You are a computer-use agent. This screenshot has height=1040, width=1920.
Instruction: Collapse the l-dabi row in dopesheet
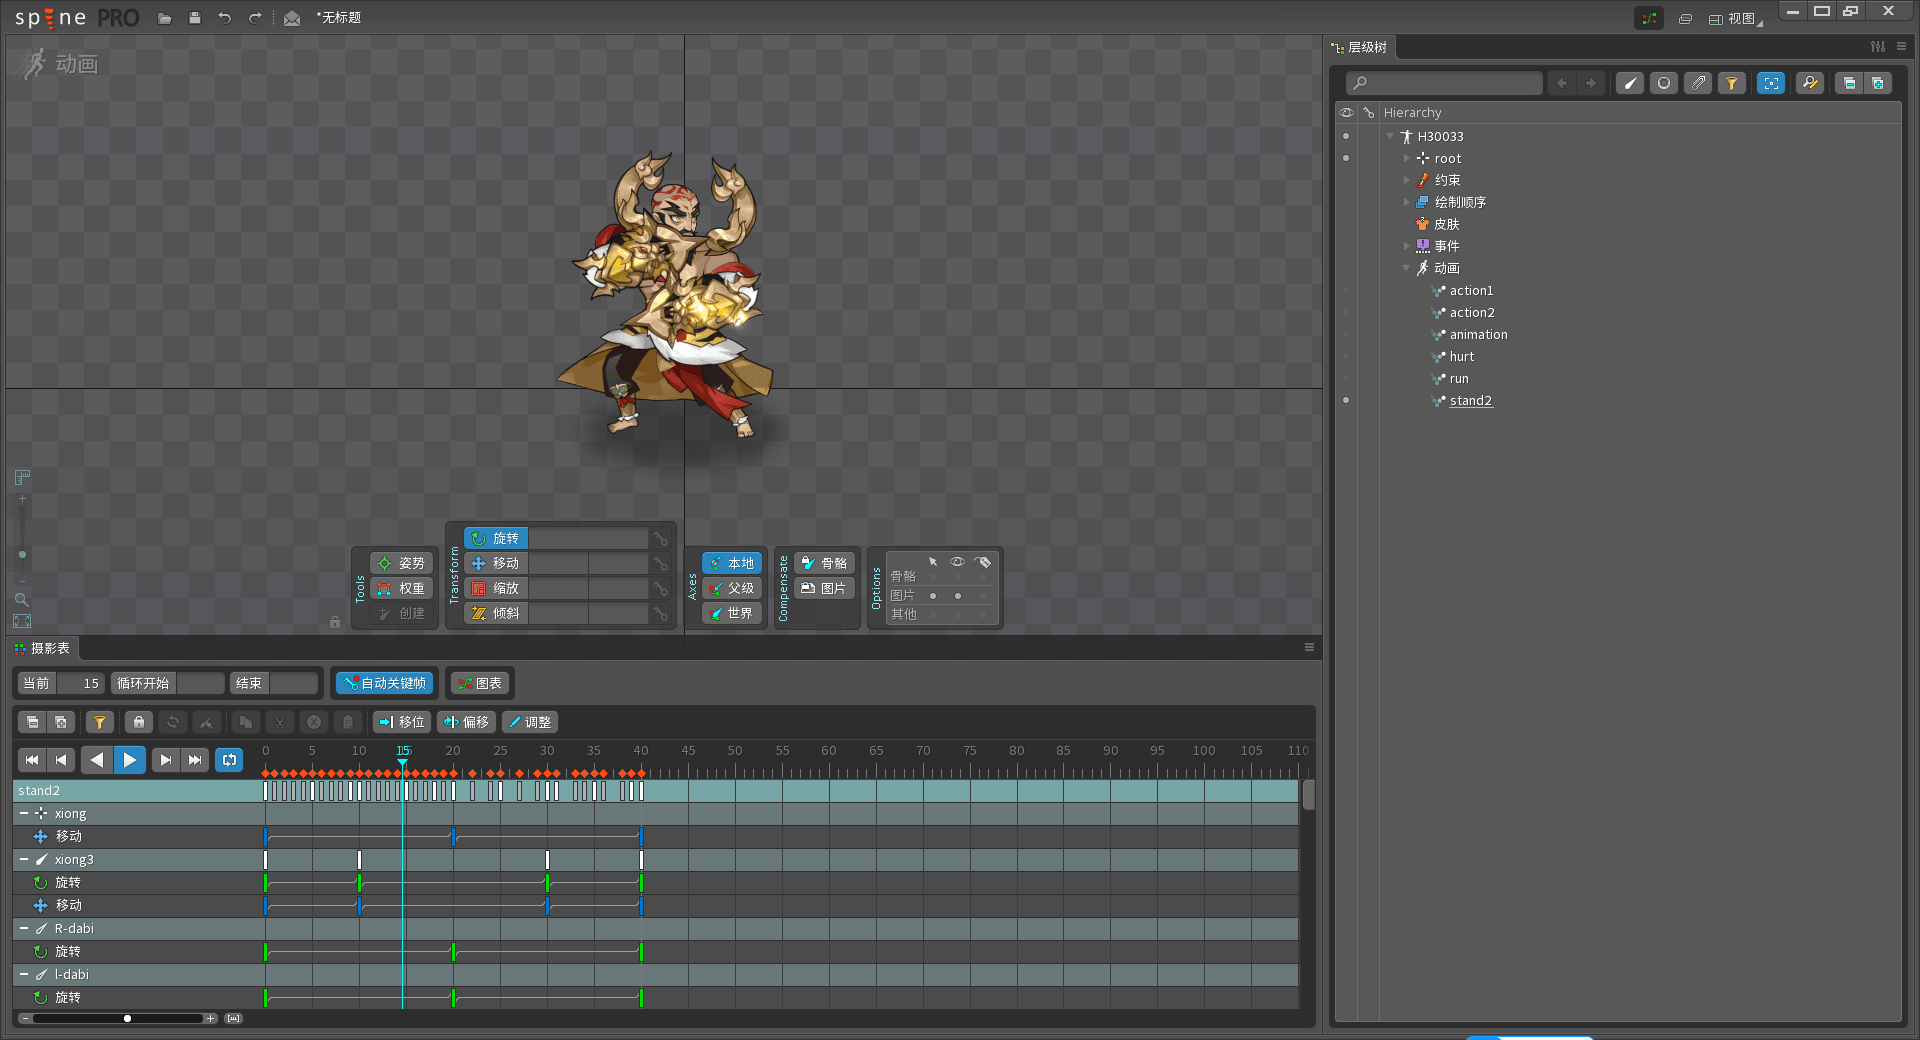pyautogui.click(x=24, y=974)
